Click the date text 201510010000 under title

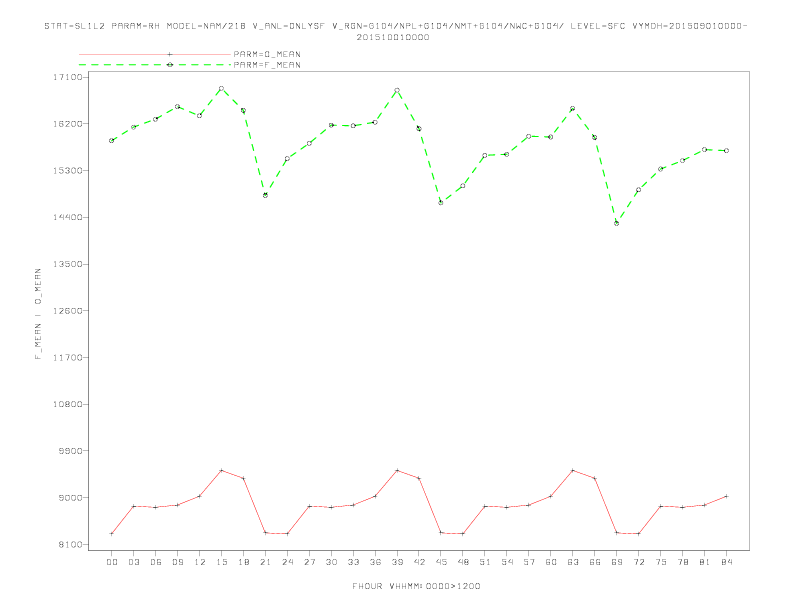[x=393, y=37]
